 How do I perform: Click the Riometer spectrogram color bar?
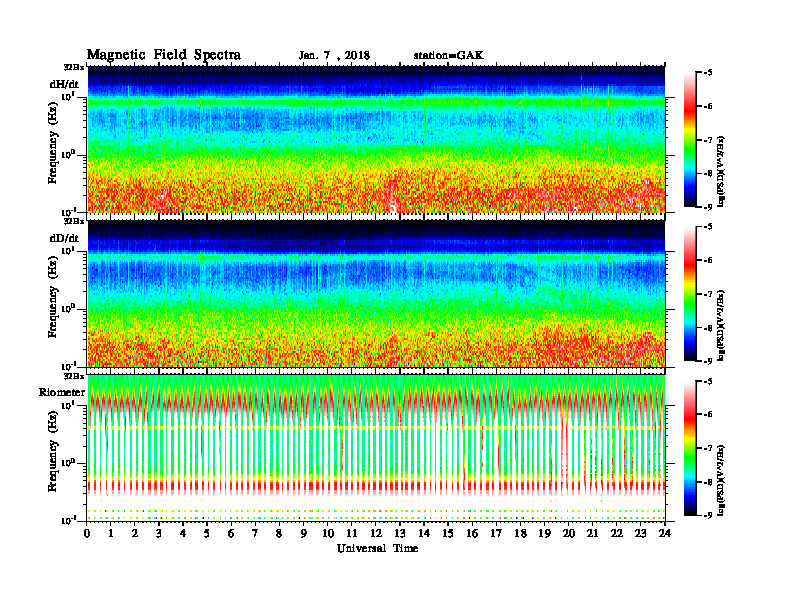point(690,448)
